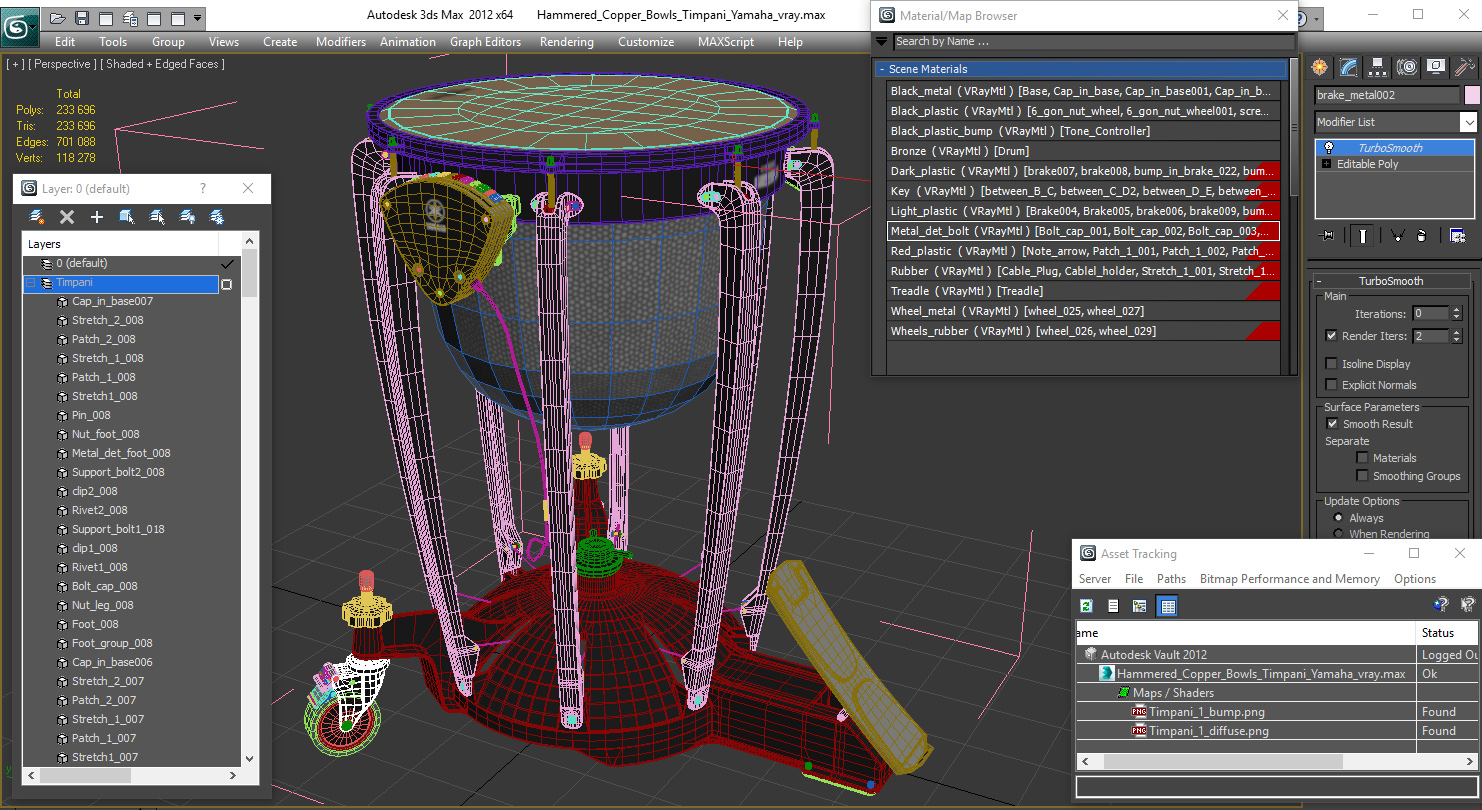This screenshot has width=1482, height=810.
Task: Toggle Explicit Normals checkbox
Action: 1331,385
